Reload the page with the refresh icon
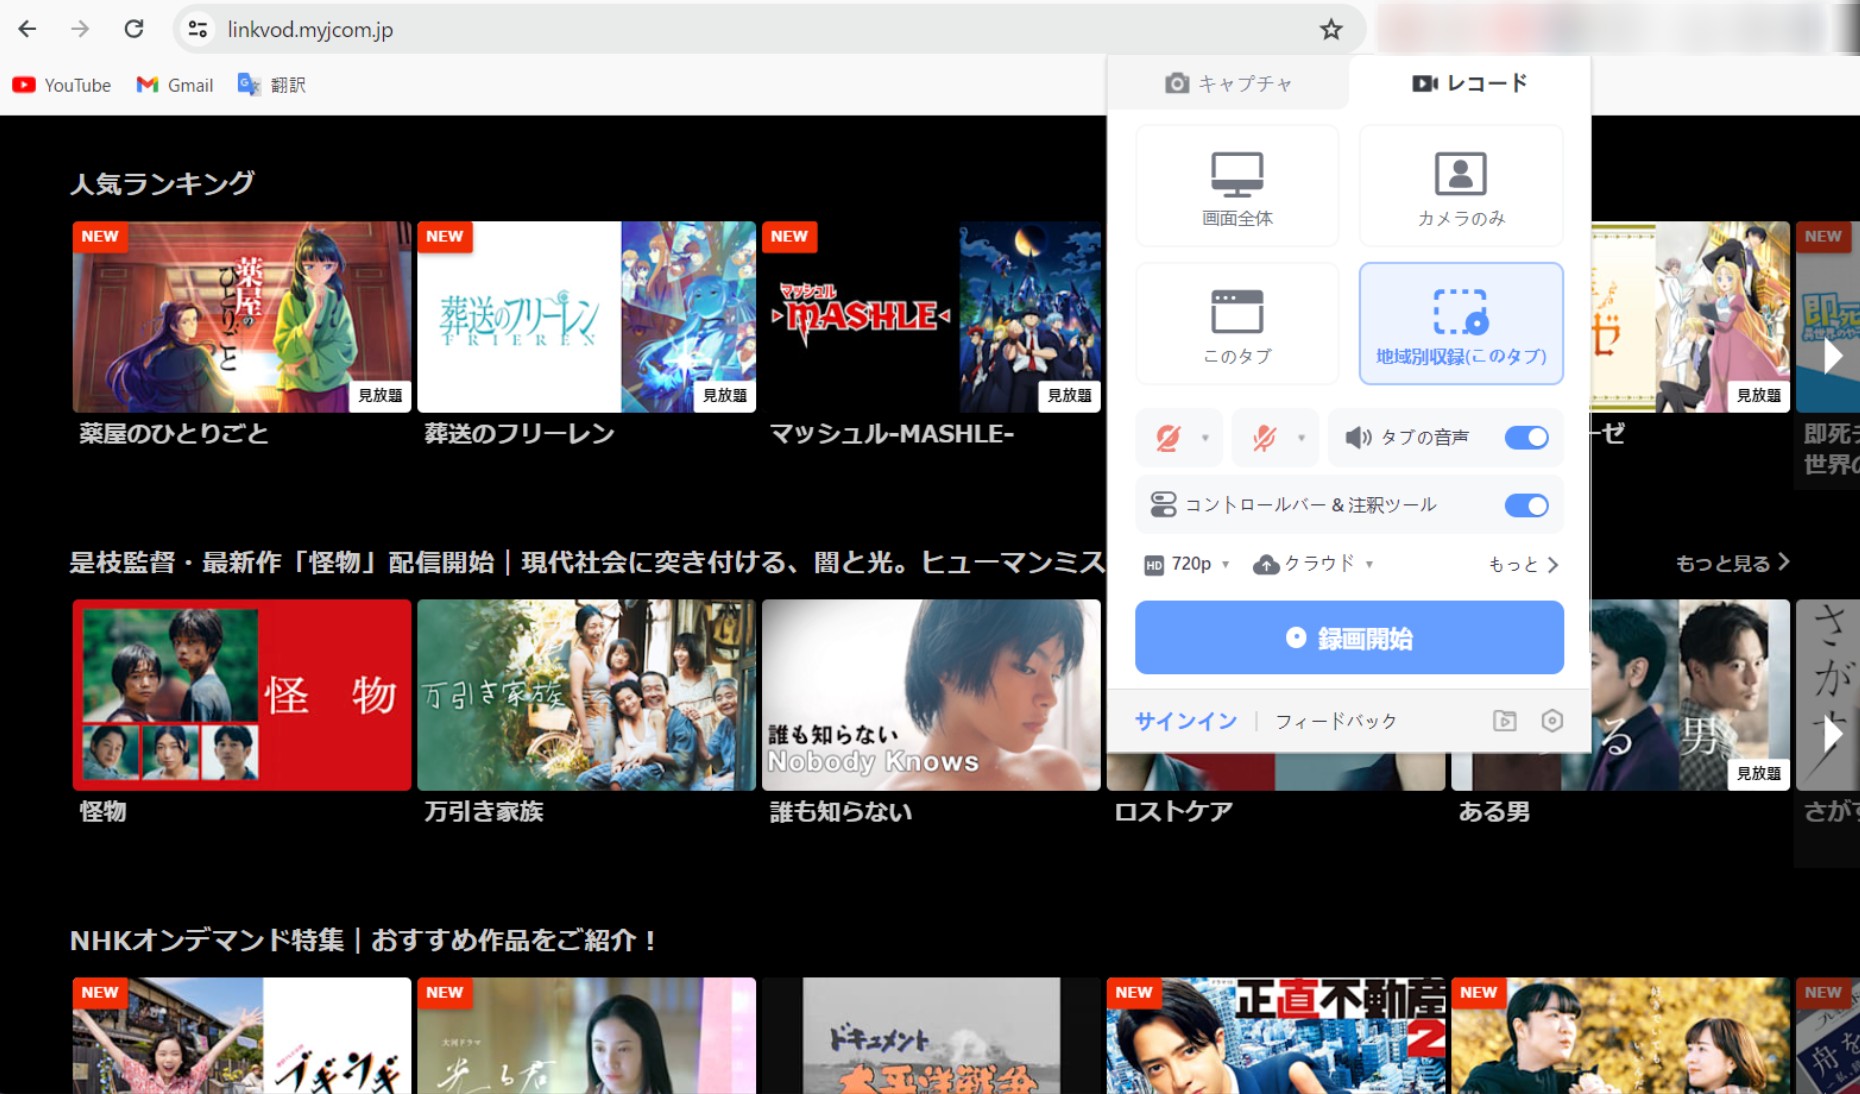 (133, 29)
